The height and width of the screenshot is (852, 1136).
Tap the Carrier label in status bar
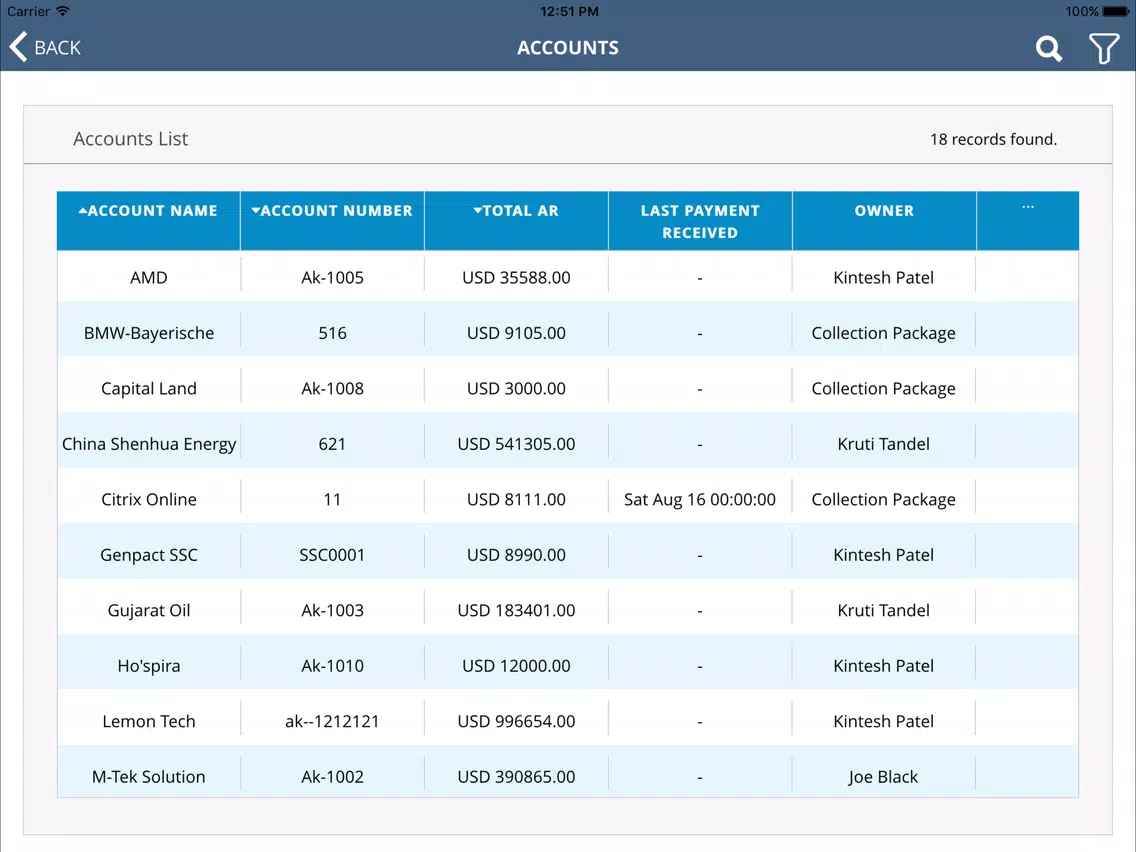(28, 11)
